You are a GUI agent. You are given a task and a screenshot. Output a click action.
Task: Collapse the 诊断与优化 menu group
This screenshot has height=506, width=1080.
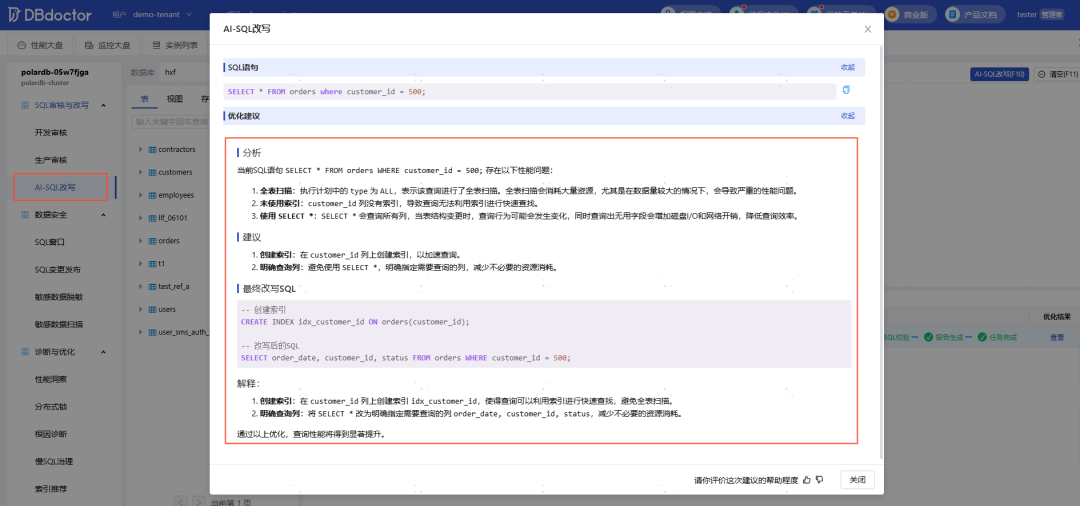click(x=103, y=352)
